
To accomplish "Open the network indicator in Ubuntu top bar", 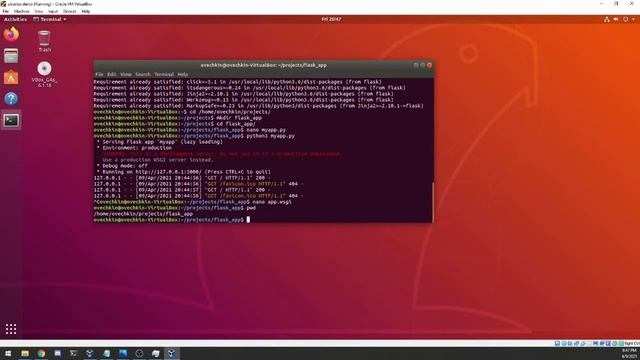I will point(607,19).
